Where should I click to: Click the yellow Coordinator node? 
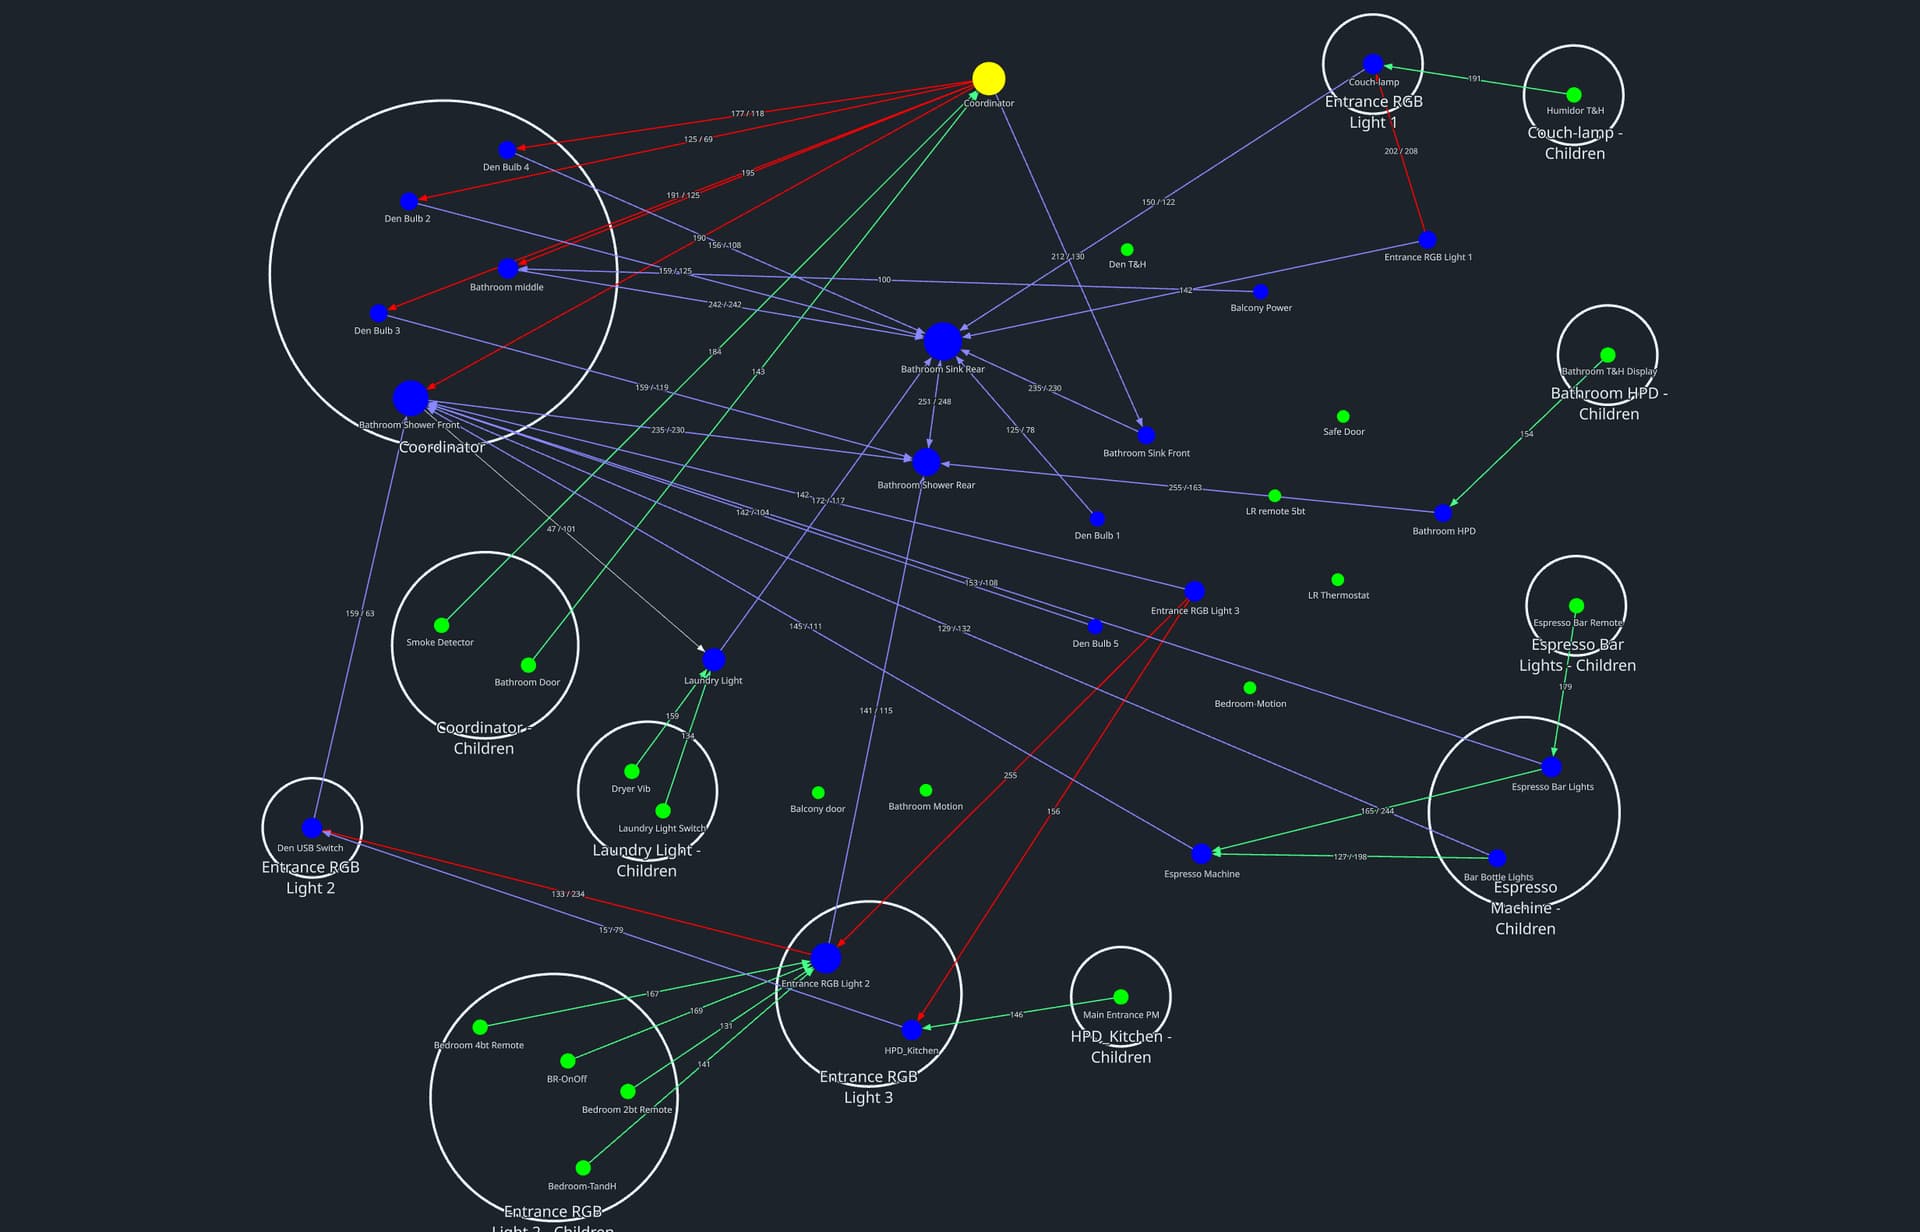pyautogui.click(x=988, y=78)
